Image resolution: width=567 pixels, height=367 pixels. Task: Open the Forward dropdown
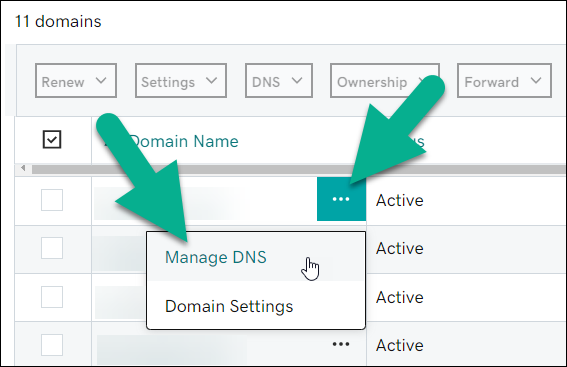(504, 81)
